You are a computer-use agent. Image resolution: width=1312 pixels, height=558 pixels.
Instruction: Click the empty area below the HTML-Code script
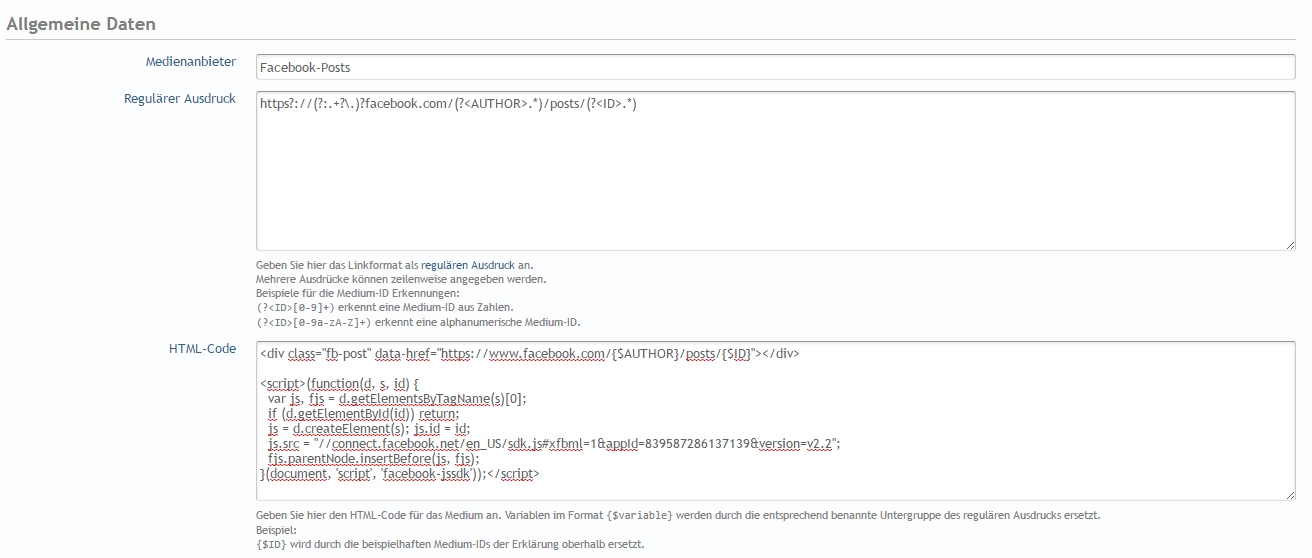coord(775,488)
